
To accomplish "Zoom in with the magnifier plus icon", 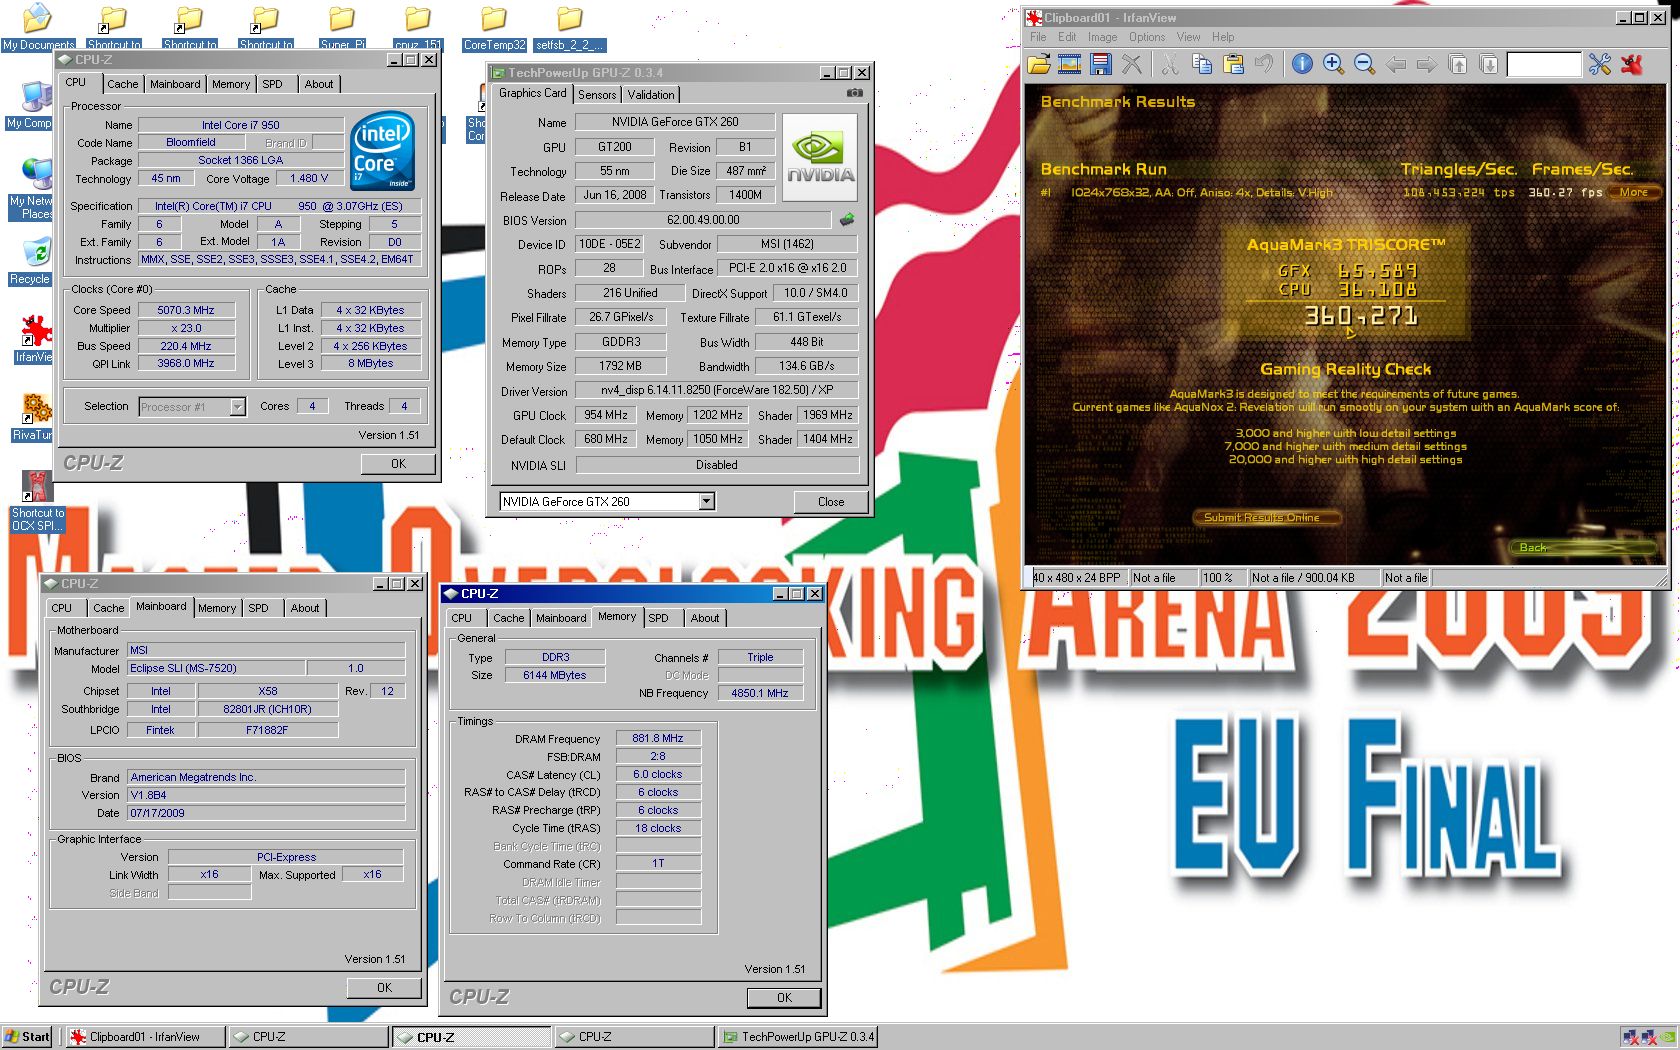I will tap(1333, 65).
